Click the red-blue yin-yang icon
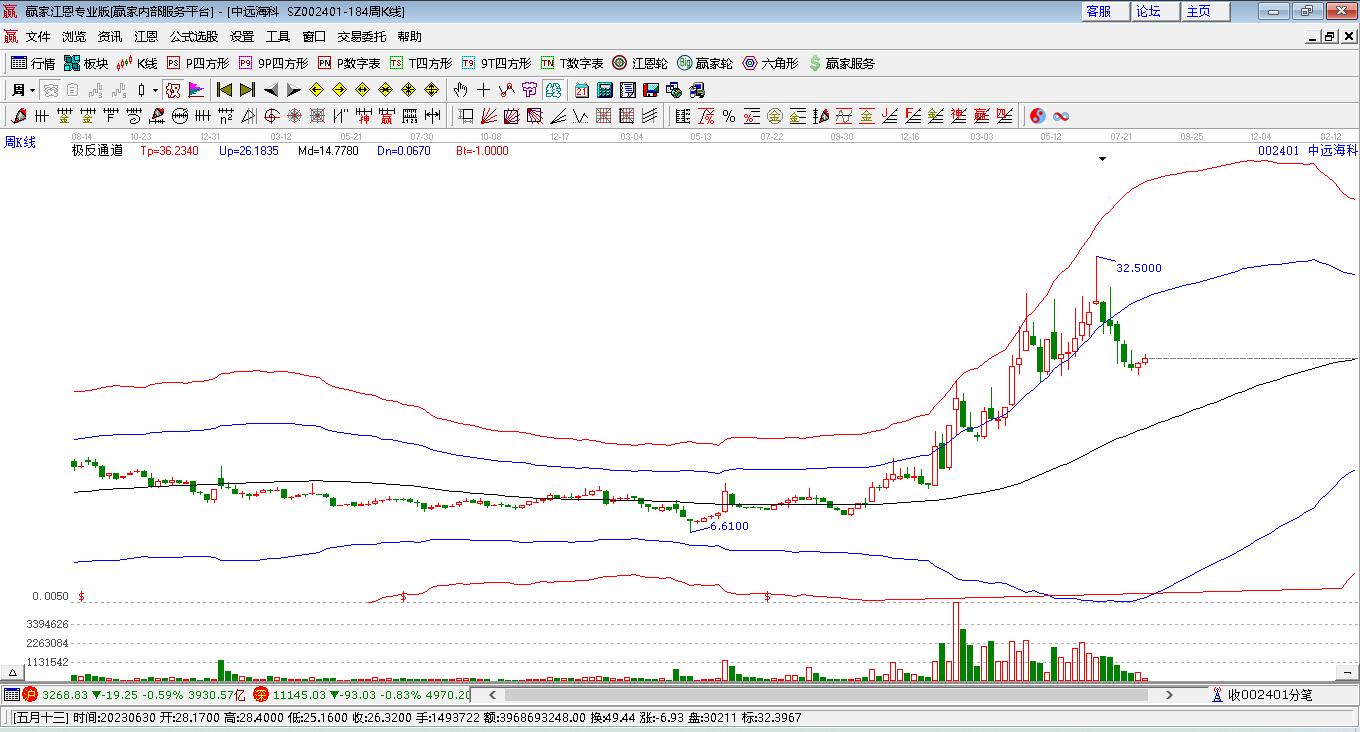The height and width of the screenshot is (732, 1360). (x=1038, y=116)
